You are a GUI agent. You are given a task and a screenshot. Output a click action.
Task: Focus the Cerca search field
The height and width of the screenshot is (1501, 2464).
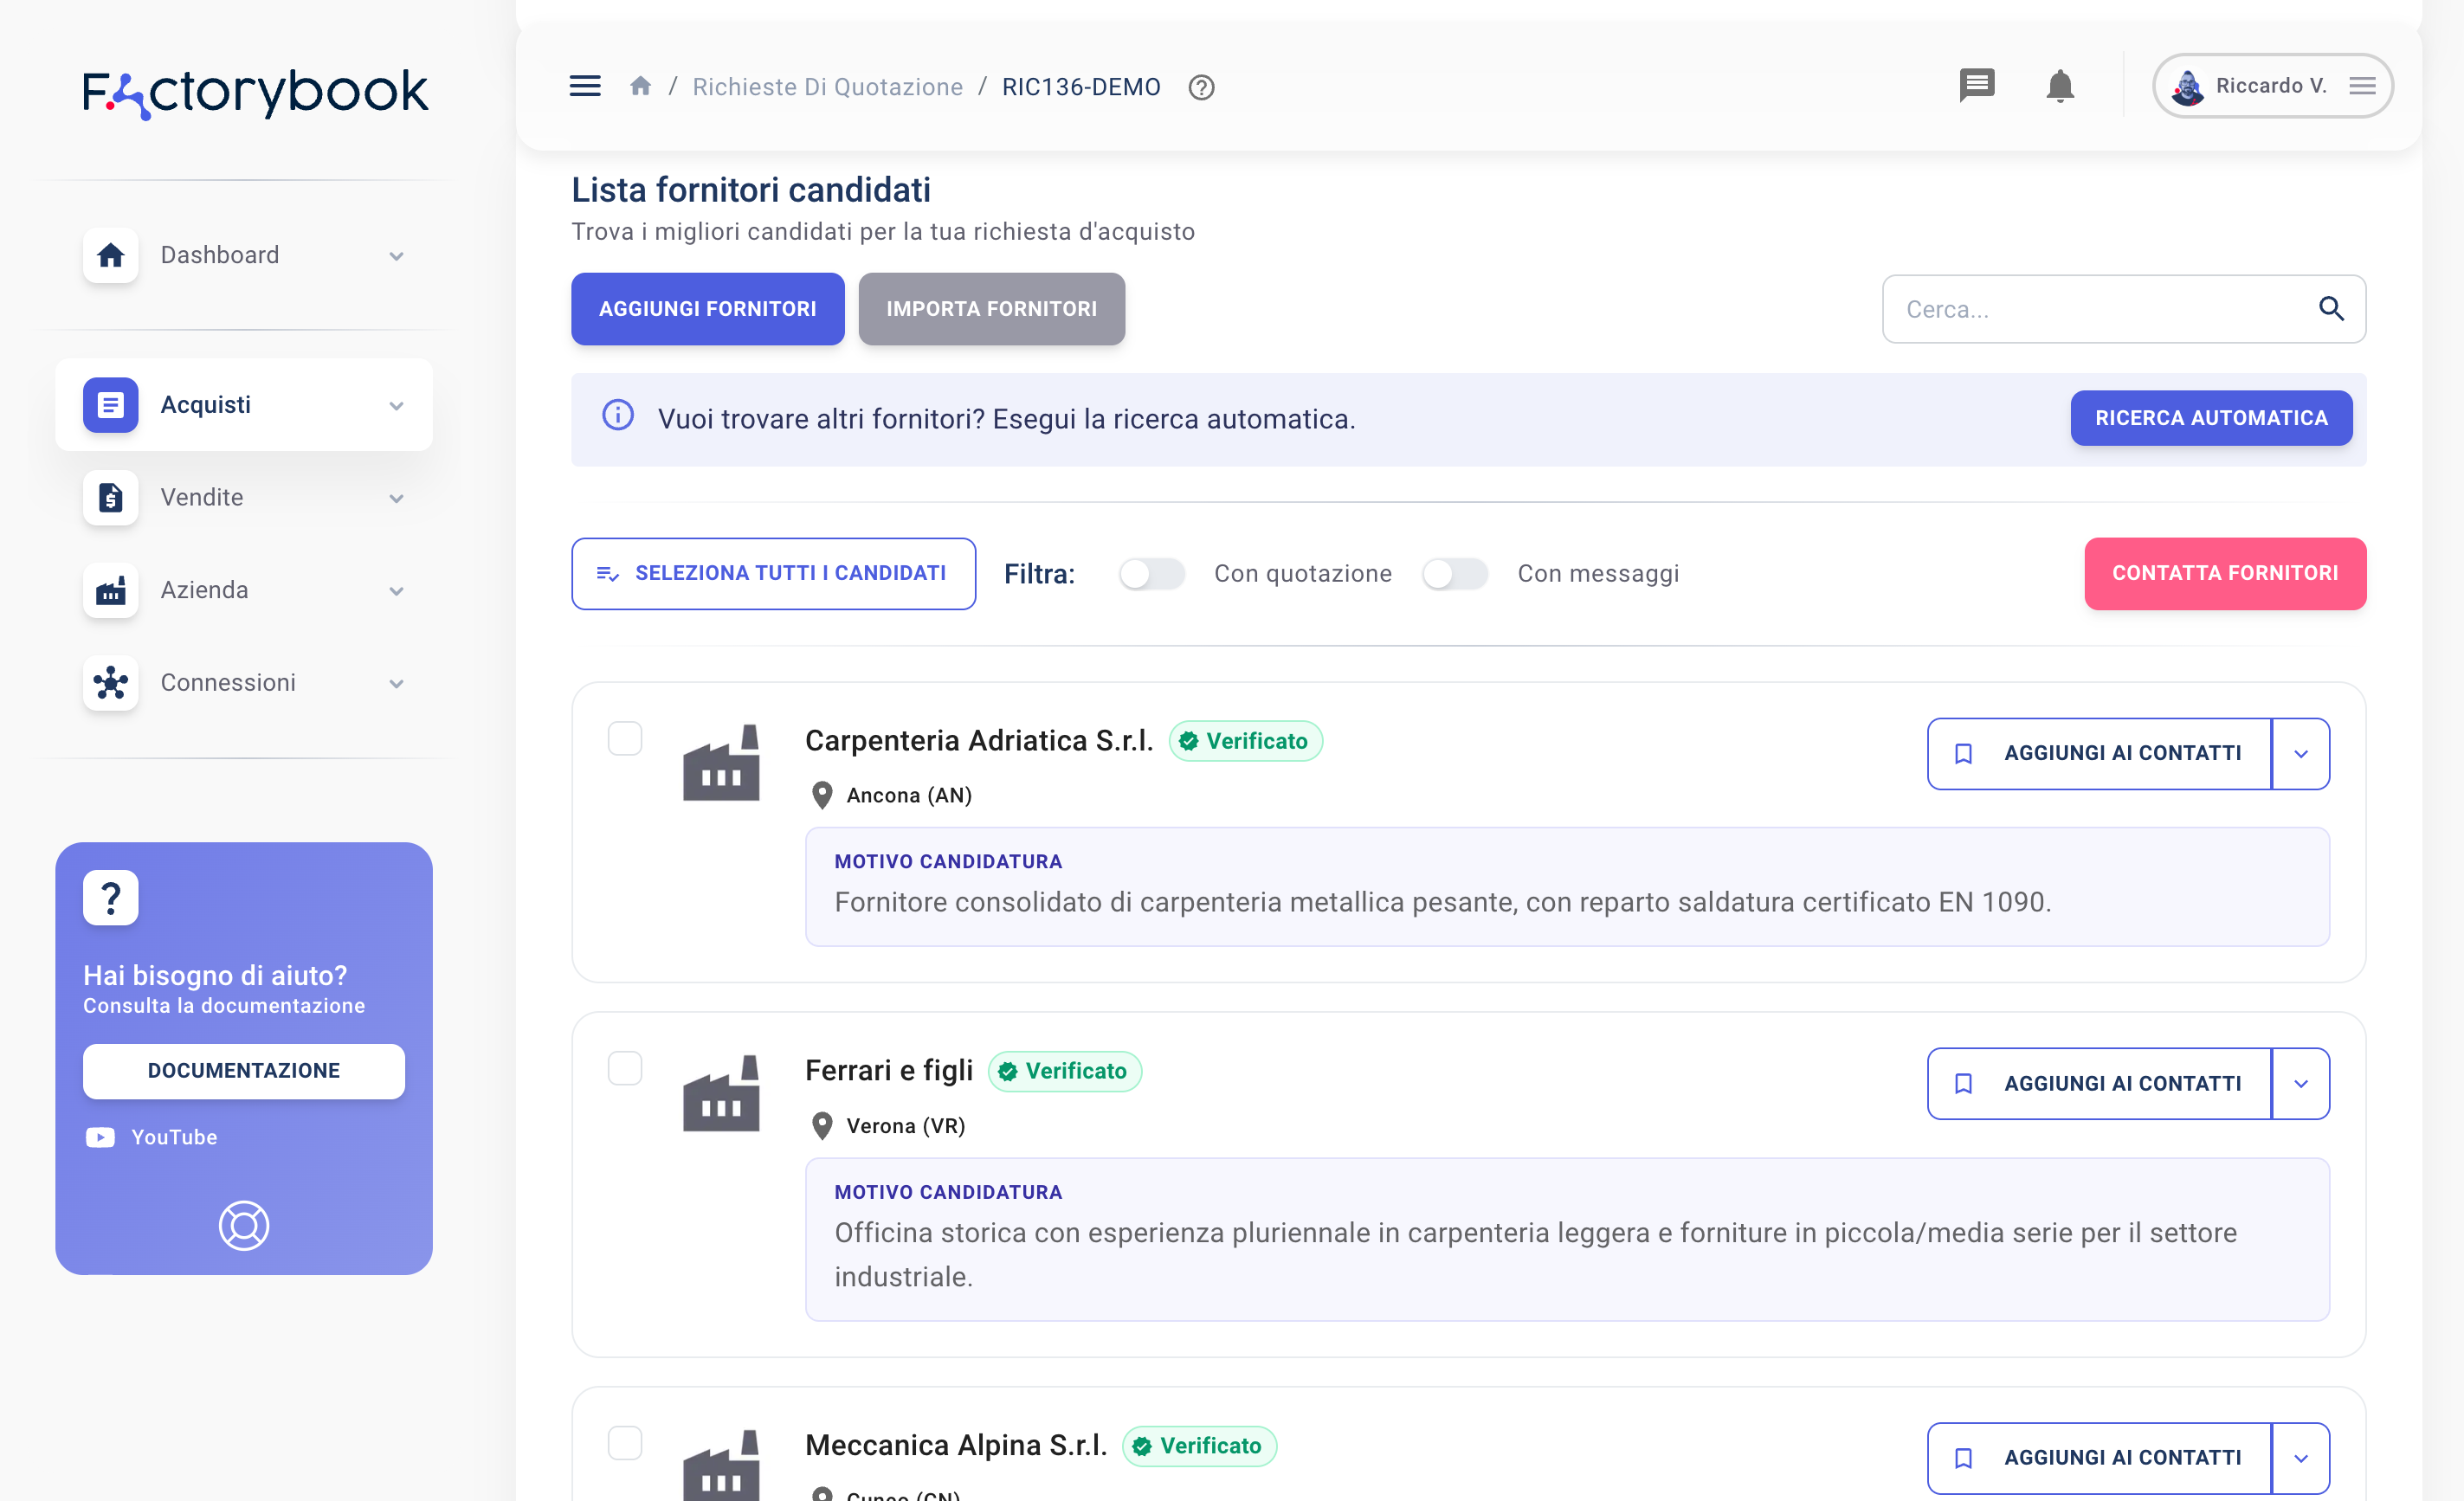pos(2124,309)
